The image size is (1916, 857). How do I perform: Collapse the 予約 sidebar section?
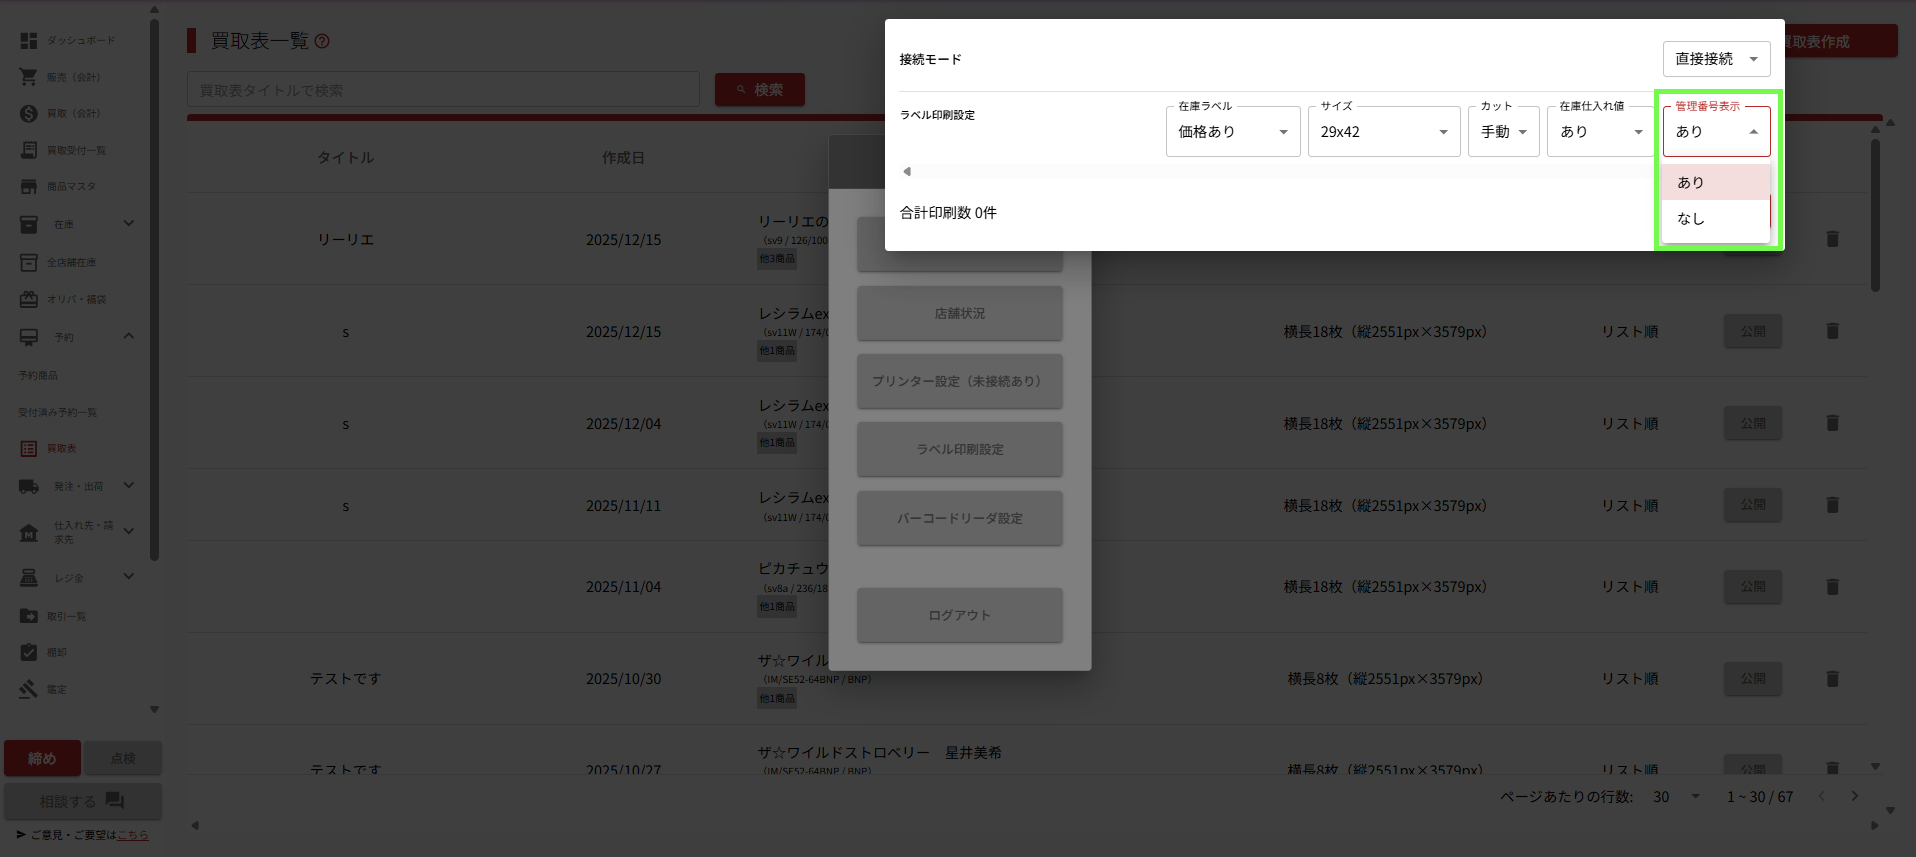(x=128, y=337)
